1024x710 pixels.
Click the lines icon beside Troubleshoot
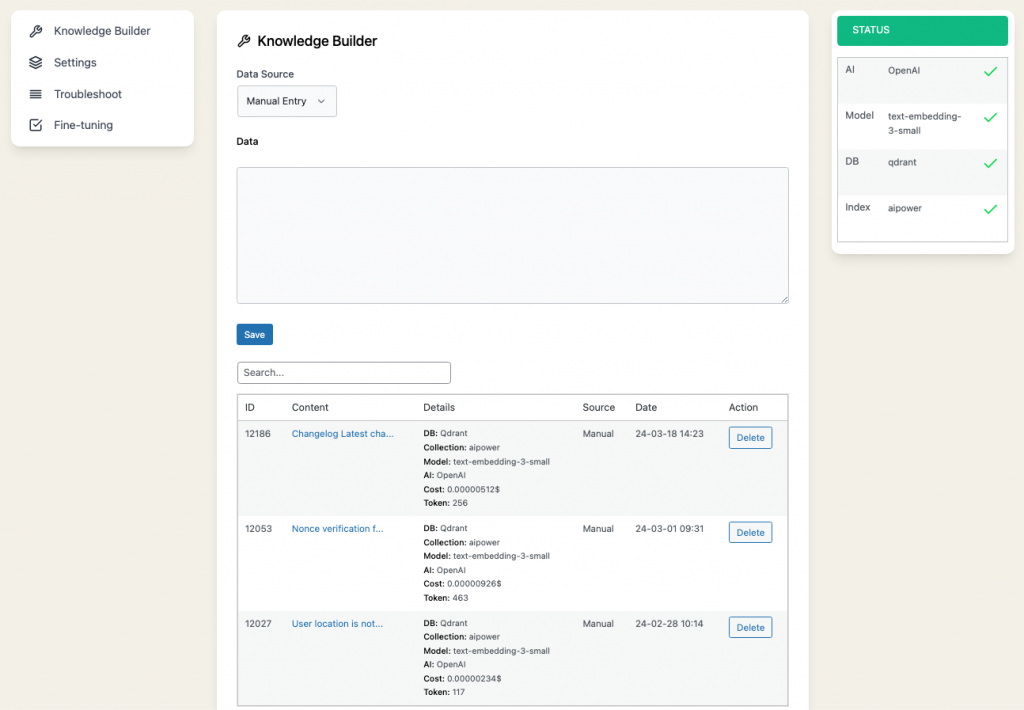[36, 94]
